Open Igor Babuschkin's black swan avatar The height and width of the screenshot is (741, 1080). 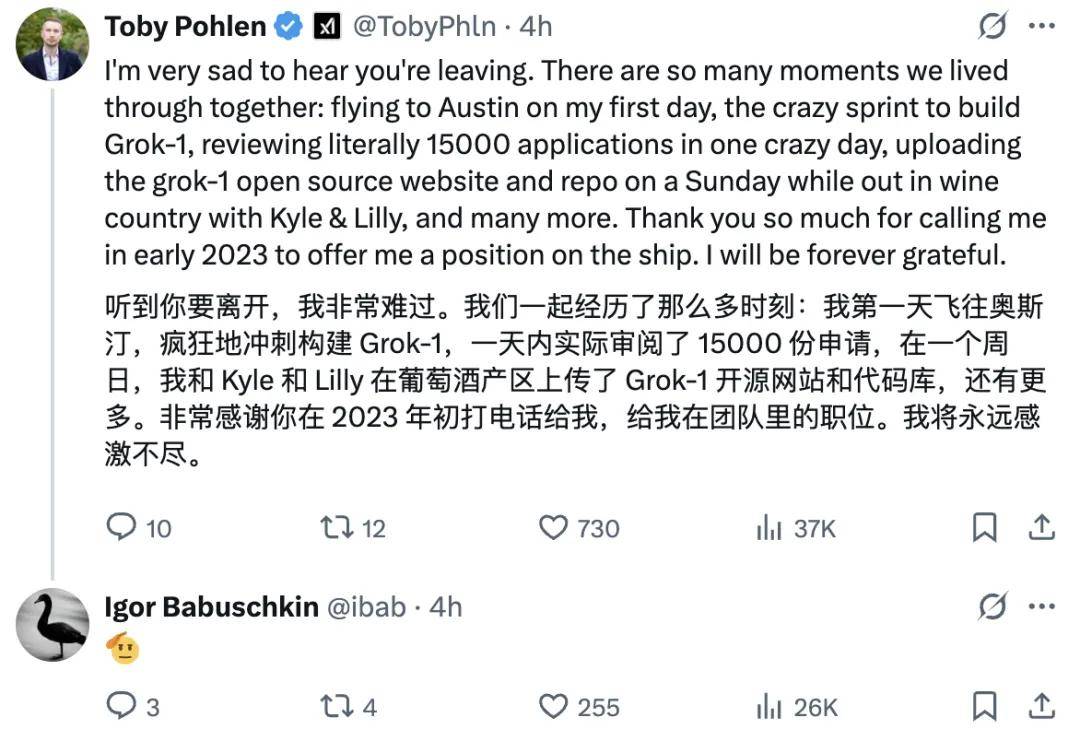point(52,625)
